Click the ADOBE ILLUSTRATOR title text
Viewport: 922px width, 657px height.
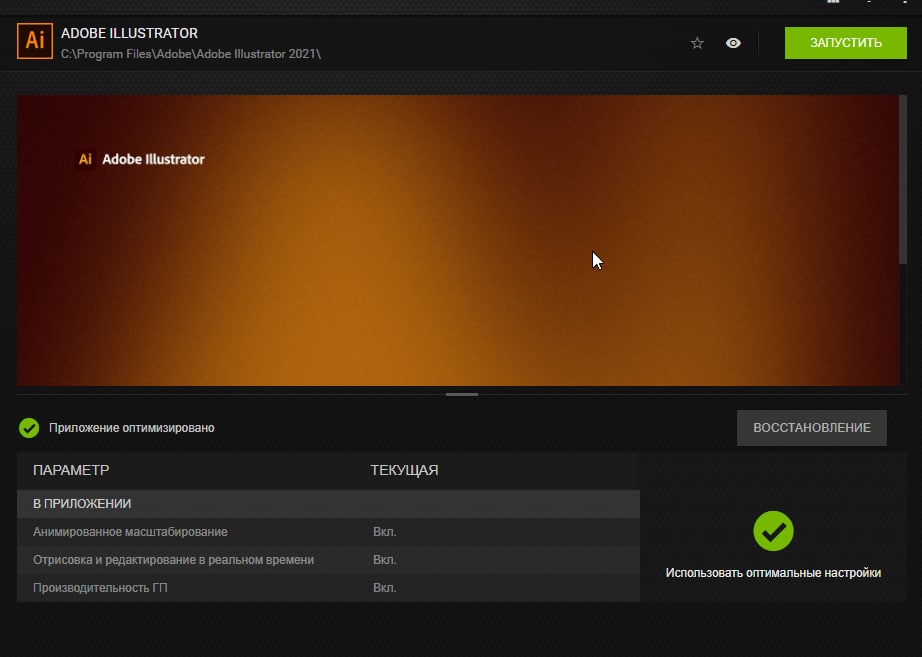[129, 34]
